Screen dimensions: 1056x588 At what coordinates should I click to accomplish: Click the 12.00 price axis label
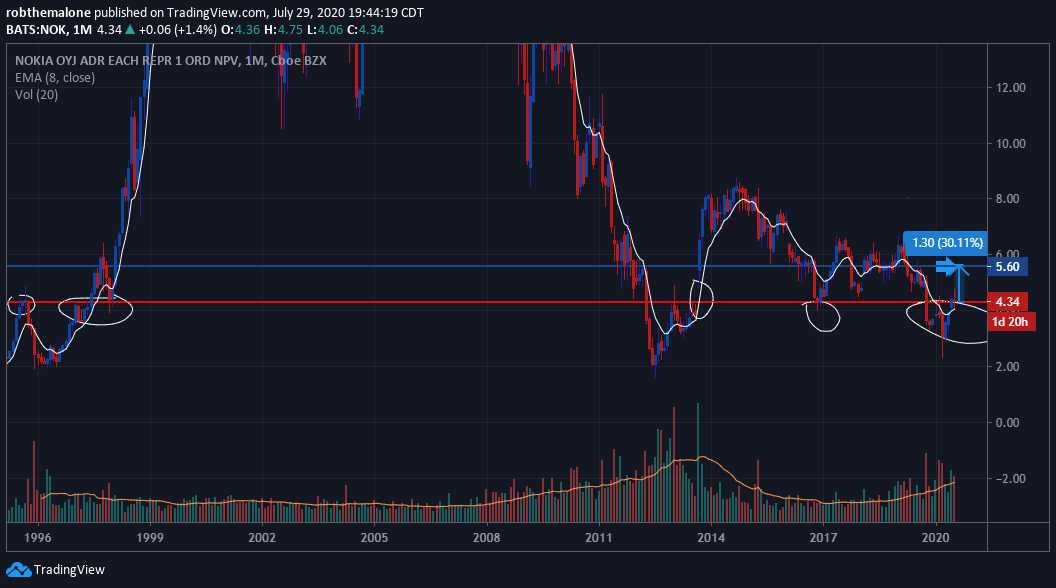pos(1011,88)
